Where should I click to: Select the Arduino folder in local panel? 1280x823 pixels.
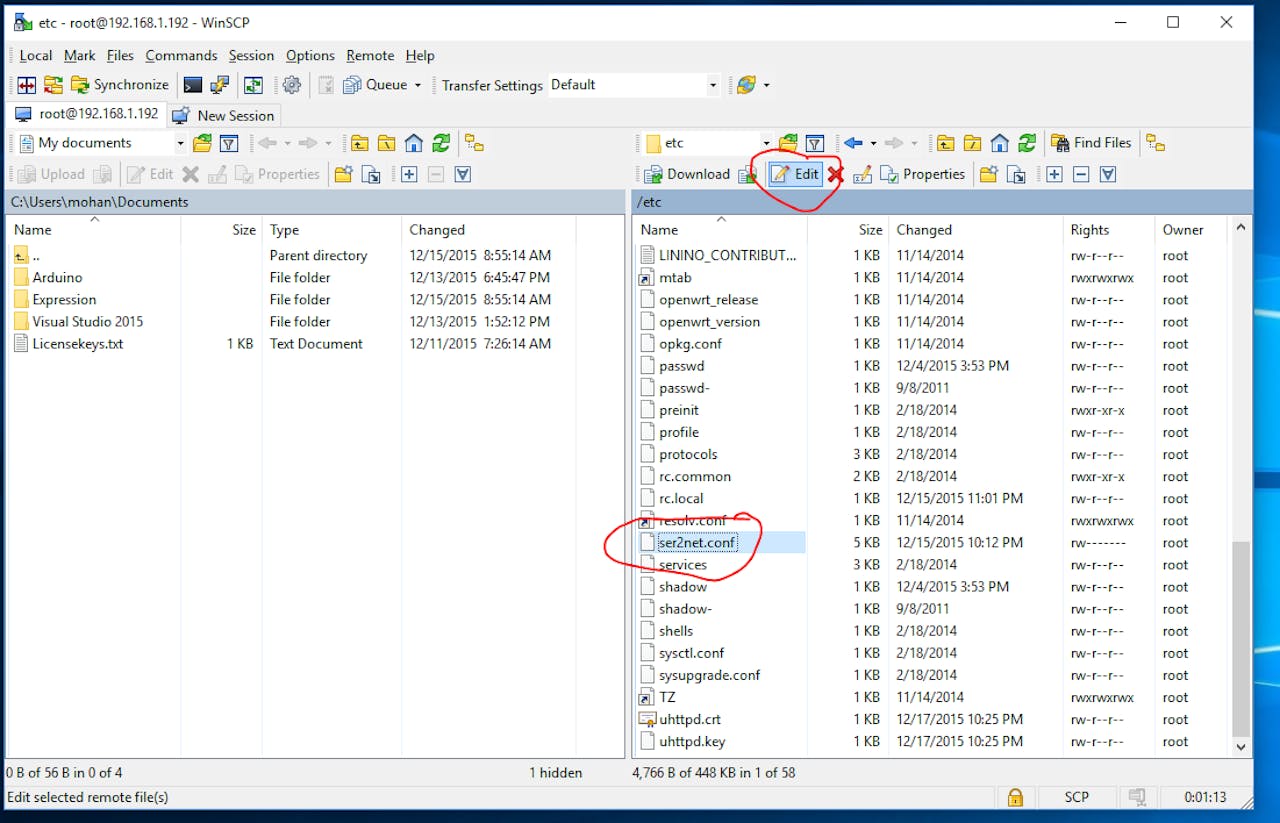click(57, 277)
